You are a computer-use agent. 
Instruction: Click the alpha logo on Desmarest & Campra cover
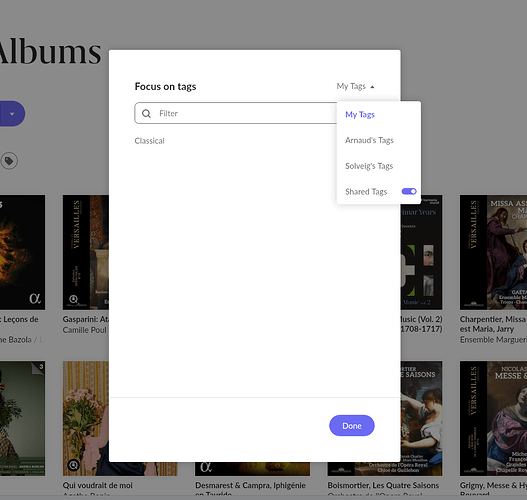coord(206,467)
